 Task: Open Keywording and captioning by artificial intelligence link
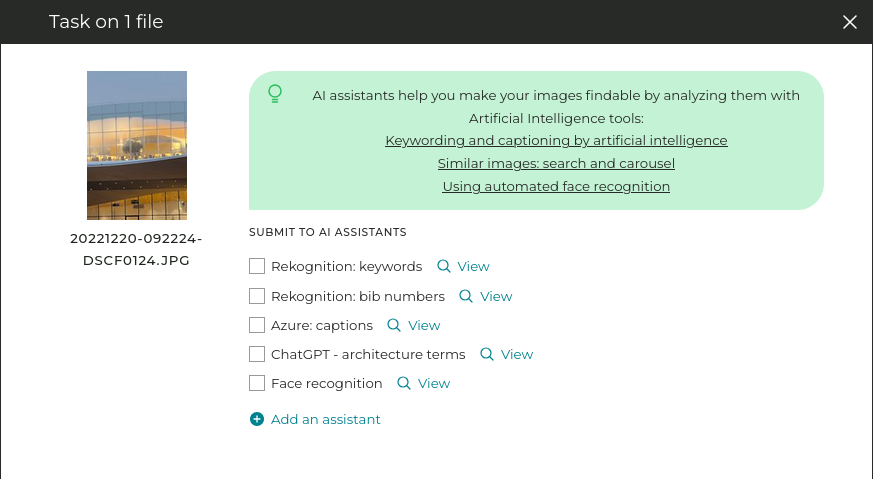pos(556,141)
